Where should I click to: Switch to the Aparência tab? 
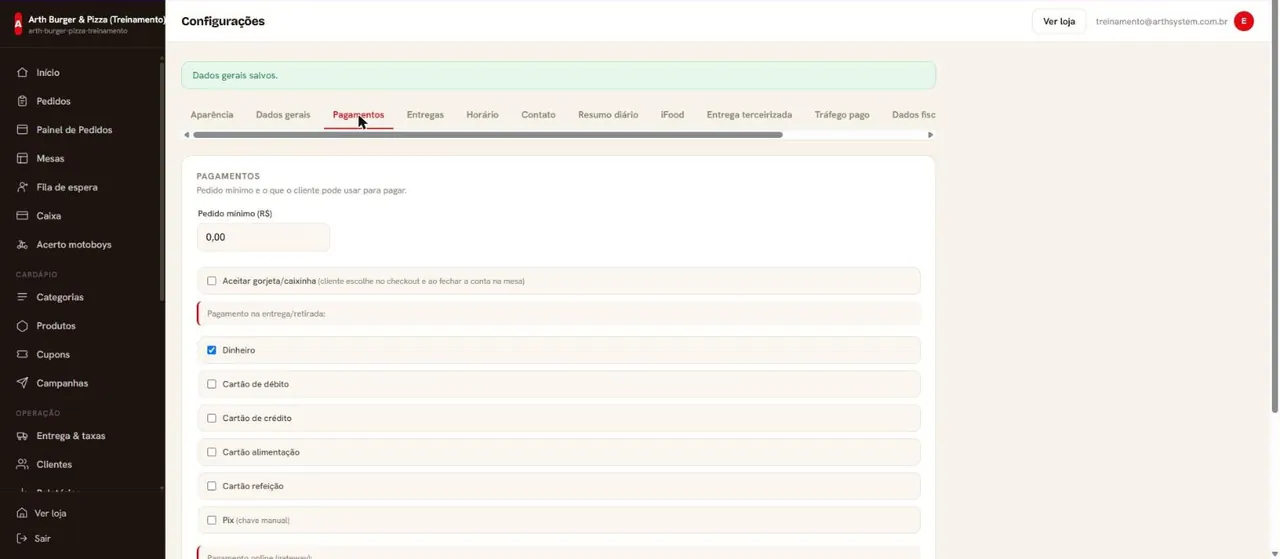pos(212,115)
